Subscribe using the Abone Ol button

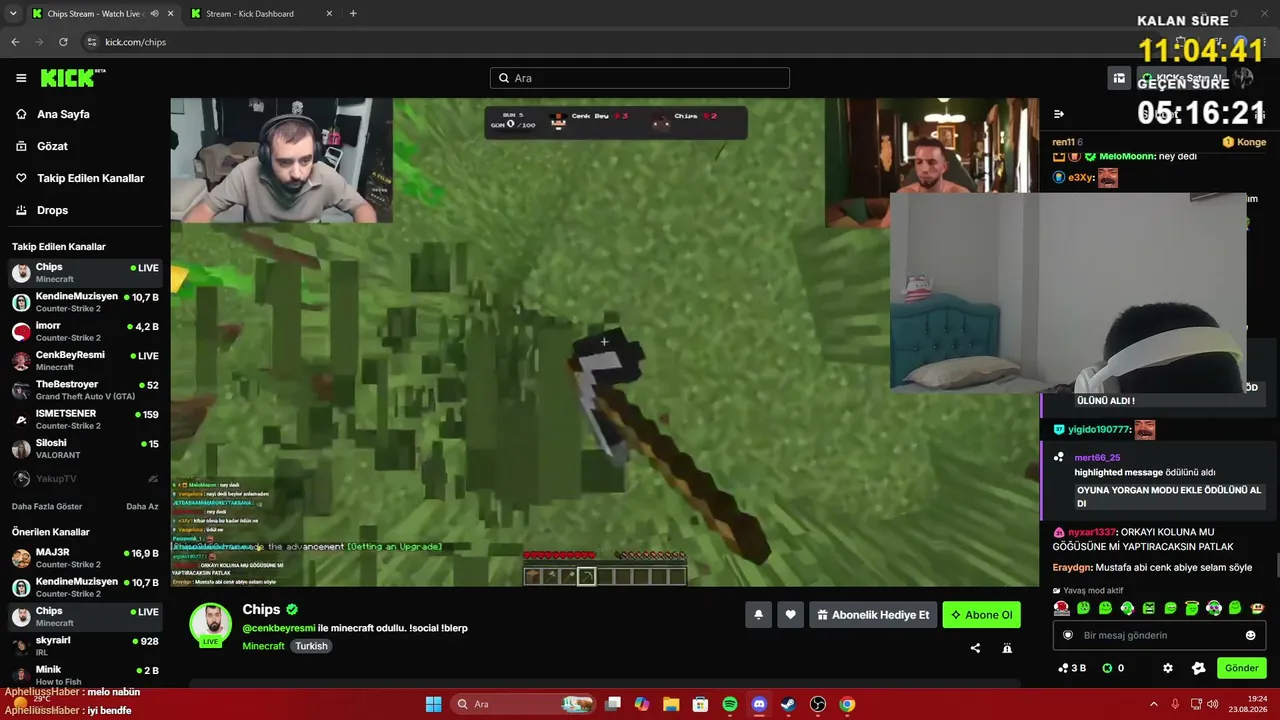tap(982, 615)
